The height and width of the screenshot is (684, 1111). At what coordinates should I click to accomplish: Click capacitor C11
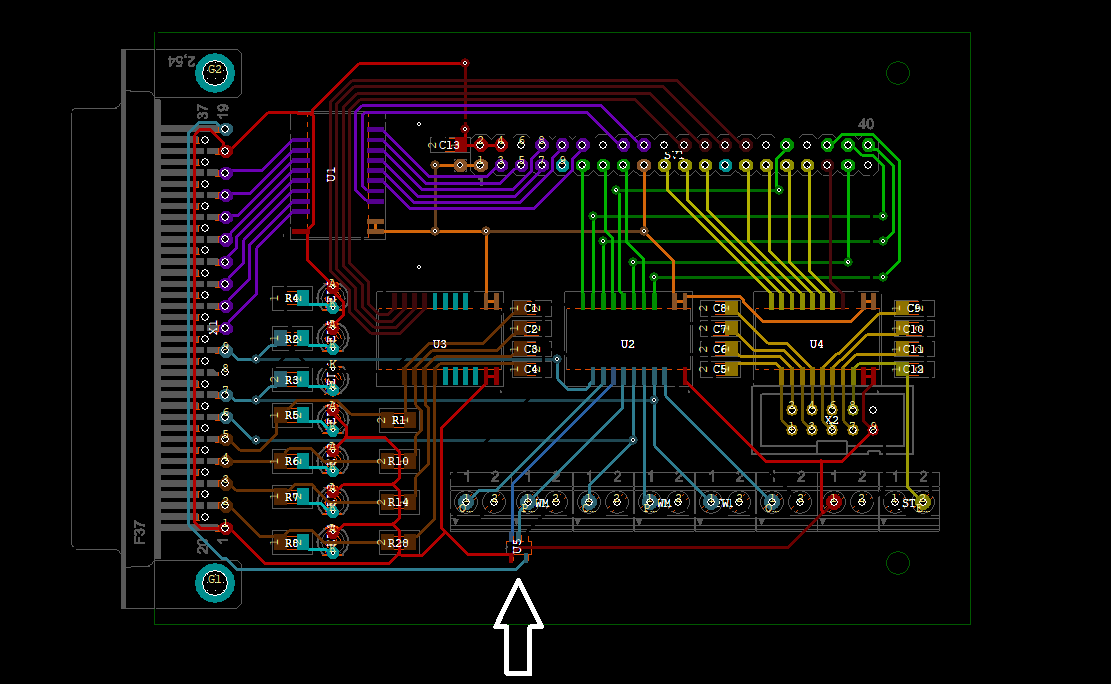coord(914,349)
